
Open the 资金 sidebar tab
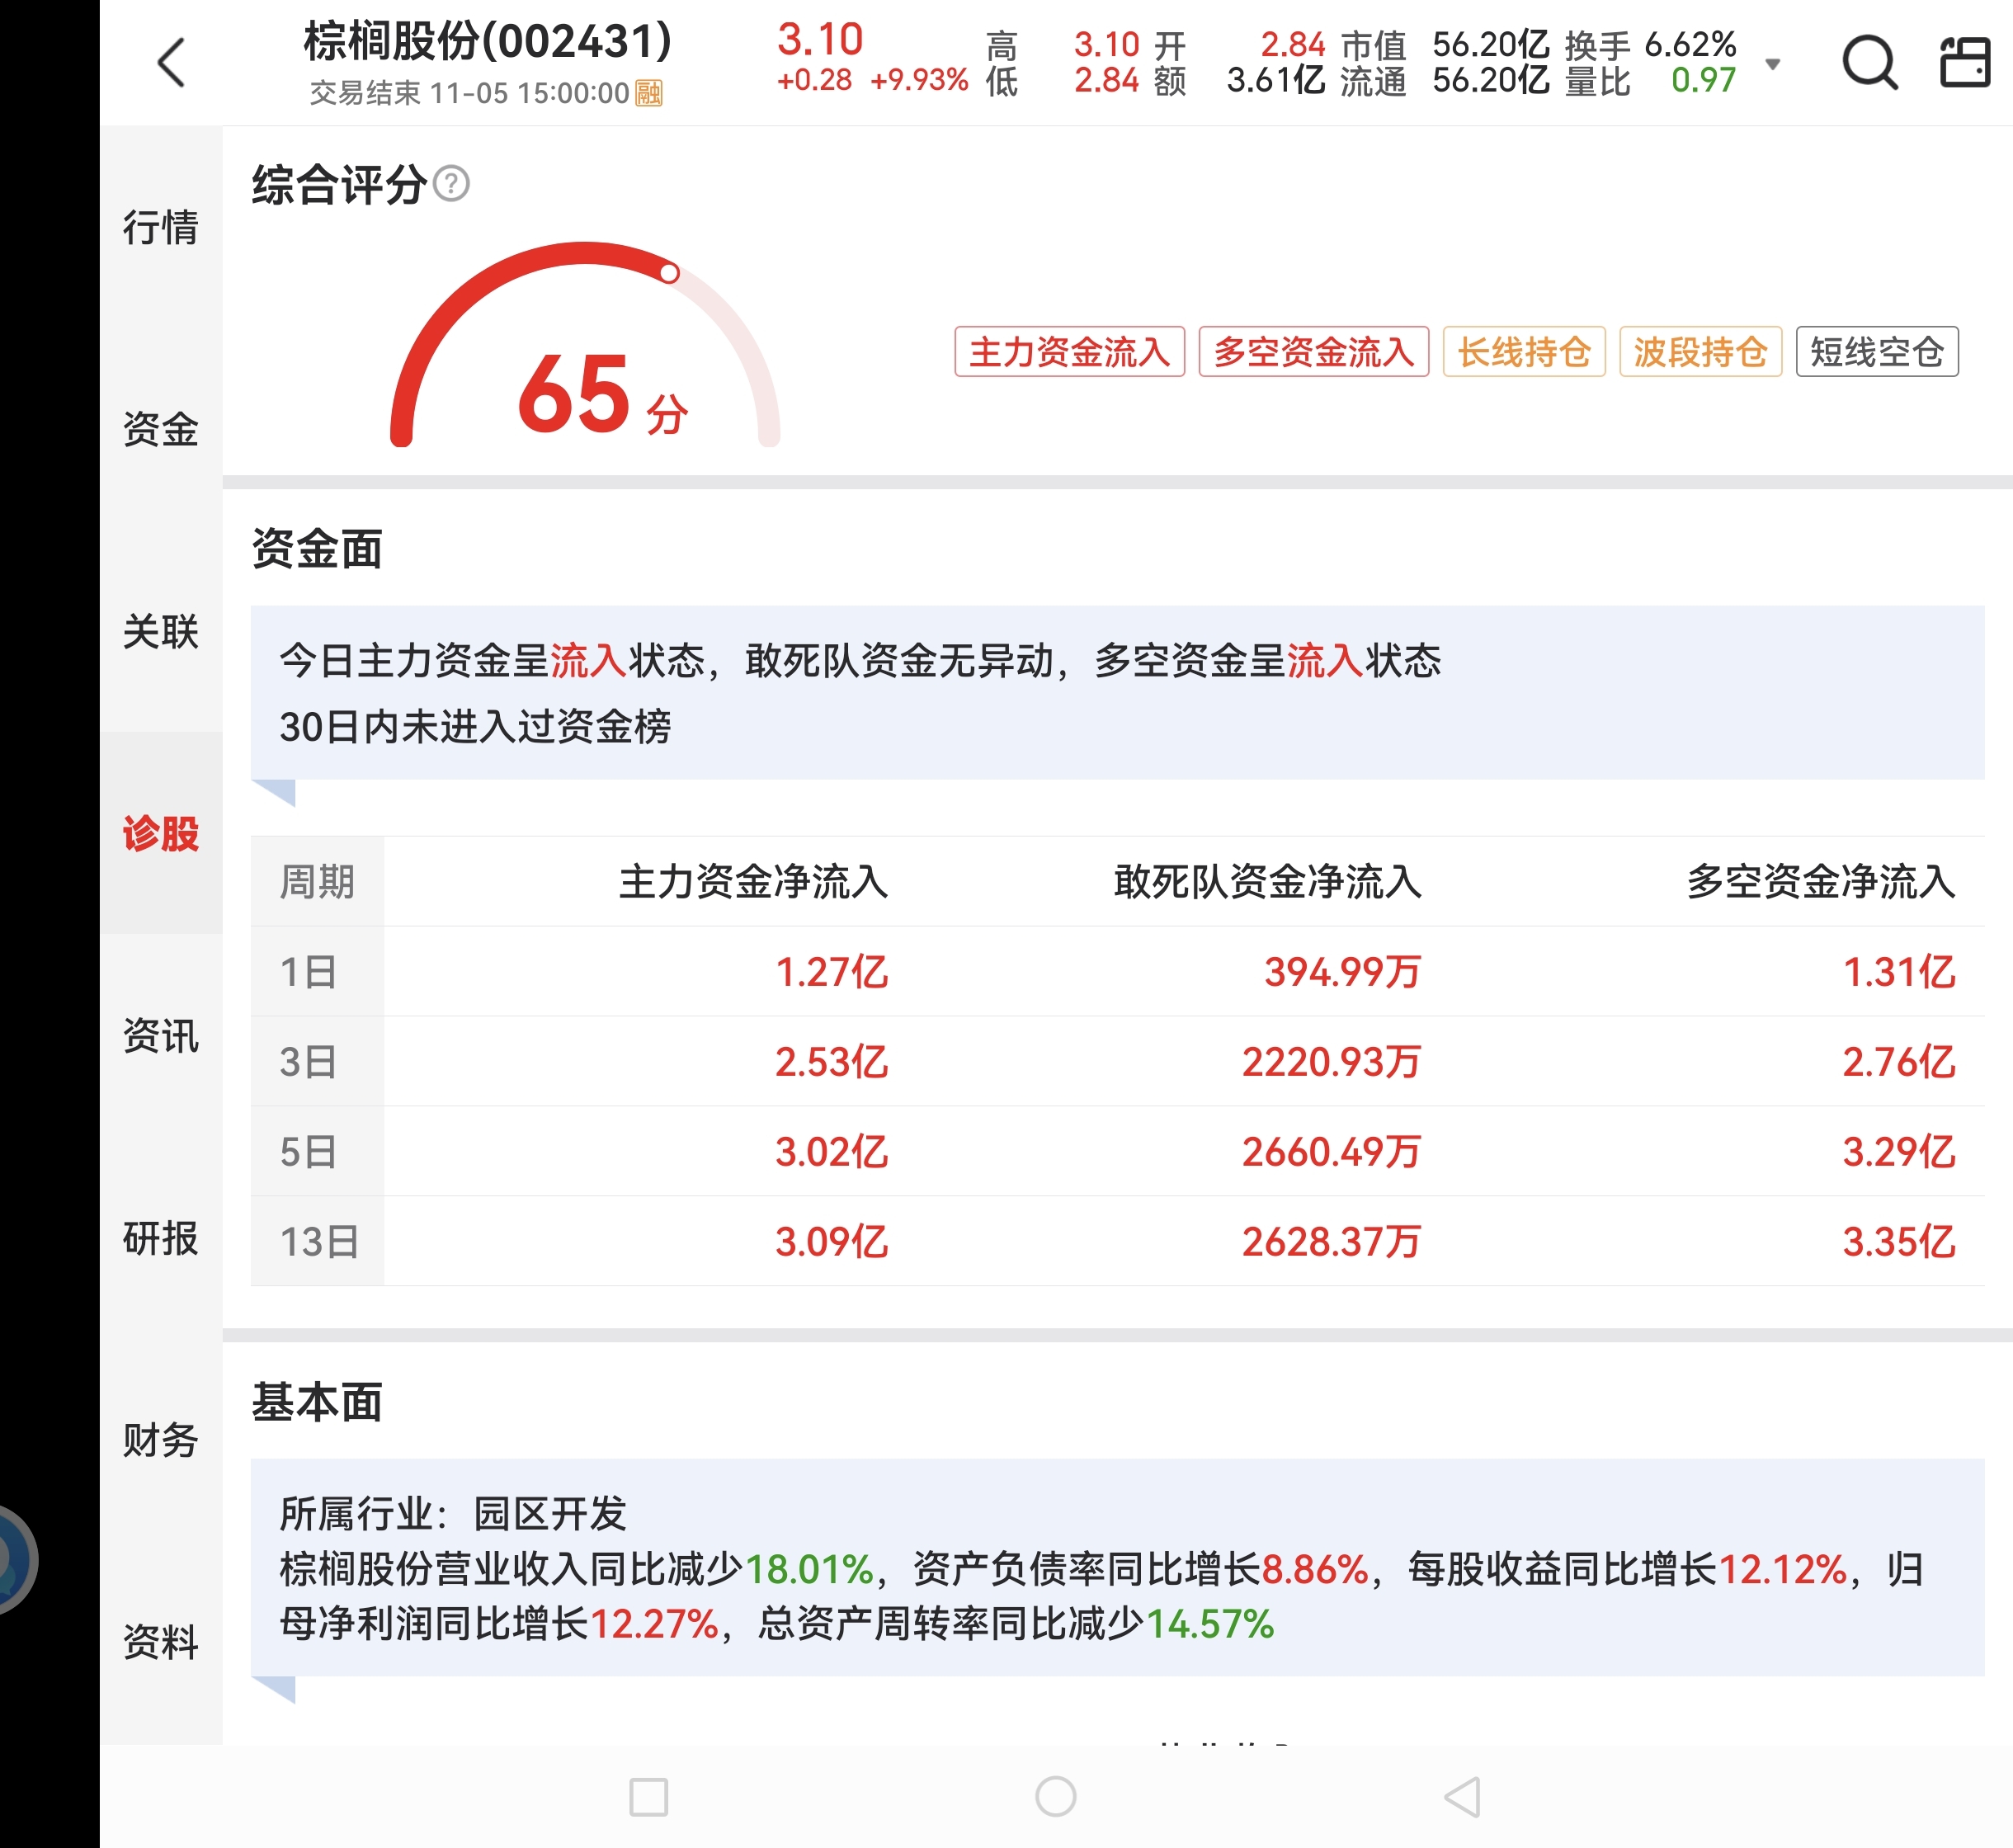(160, 429)
